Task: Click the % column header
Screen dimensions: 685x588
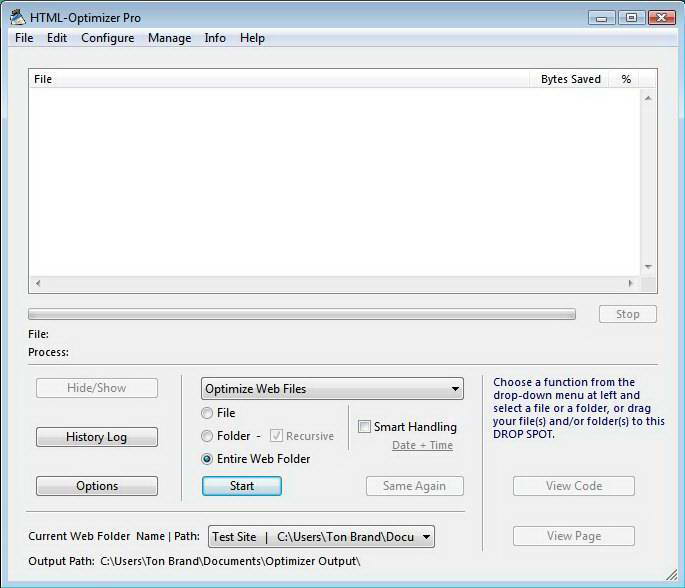Action: [x=626, y=79]
